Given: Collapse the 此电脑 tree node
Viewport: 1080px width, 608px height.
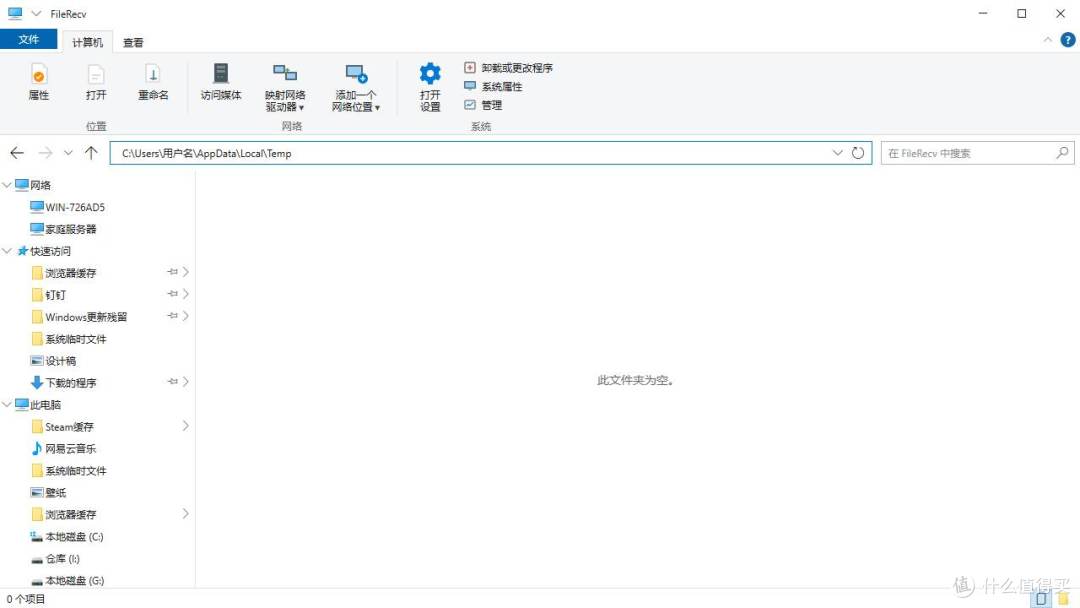Looking at the screenshot, I should tap(7, 404).
